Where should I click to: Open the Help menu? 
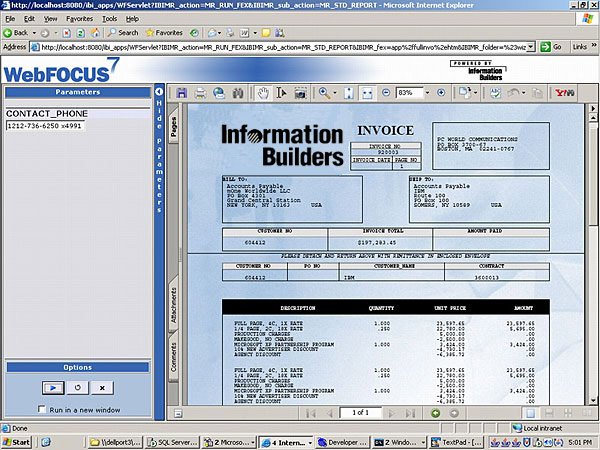132,19
